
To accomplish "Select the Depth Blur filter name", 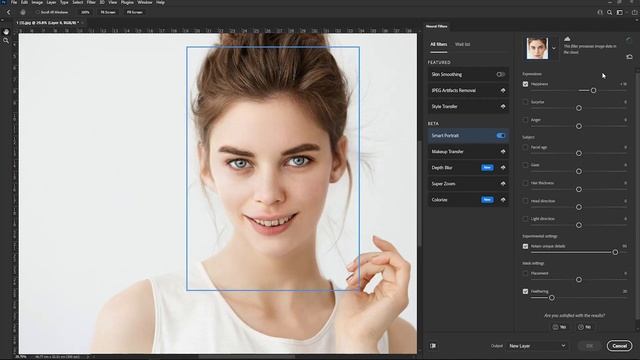I will 442,168.
